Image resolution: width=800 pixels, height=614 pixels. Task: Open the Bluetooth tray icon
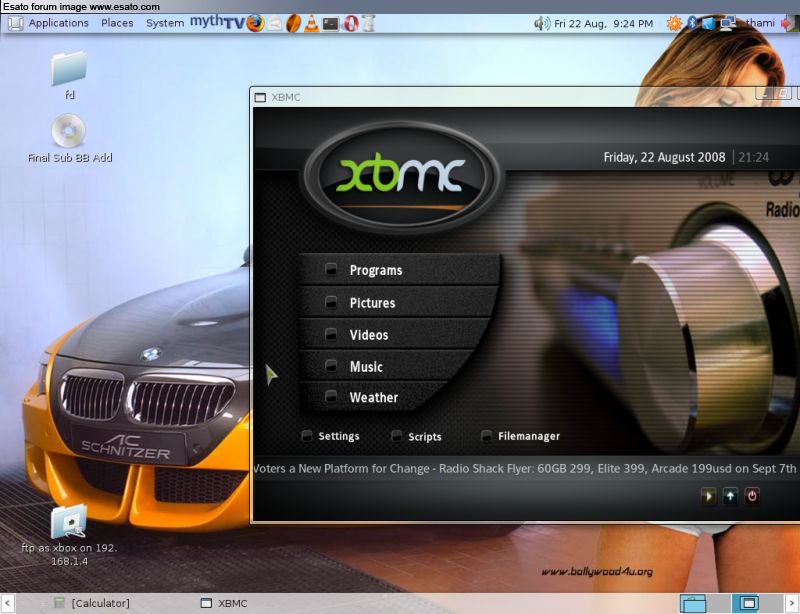[692, 23]
